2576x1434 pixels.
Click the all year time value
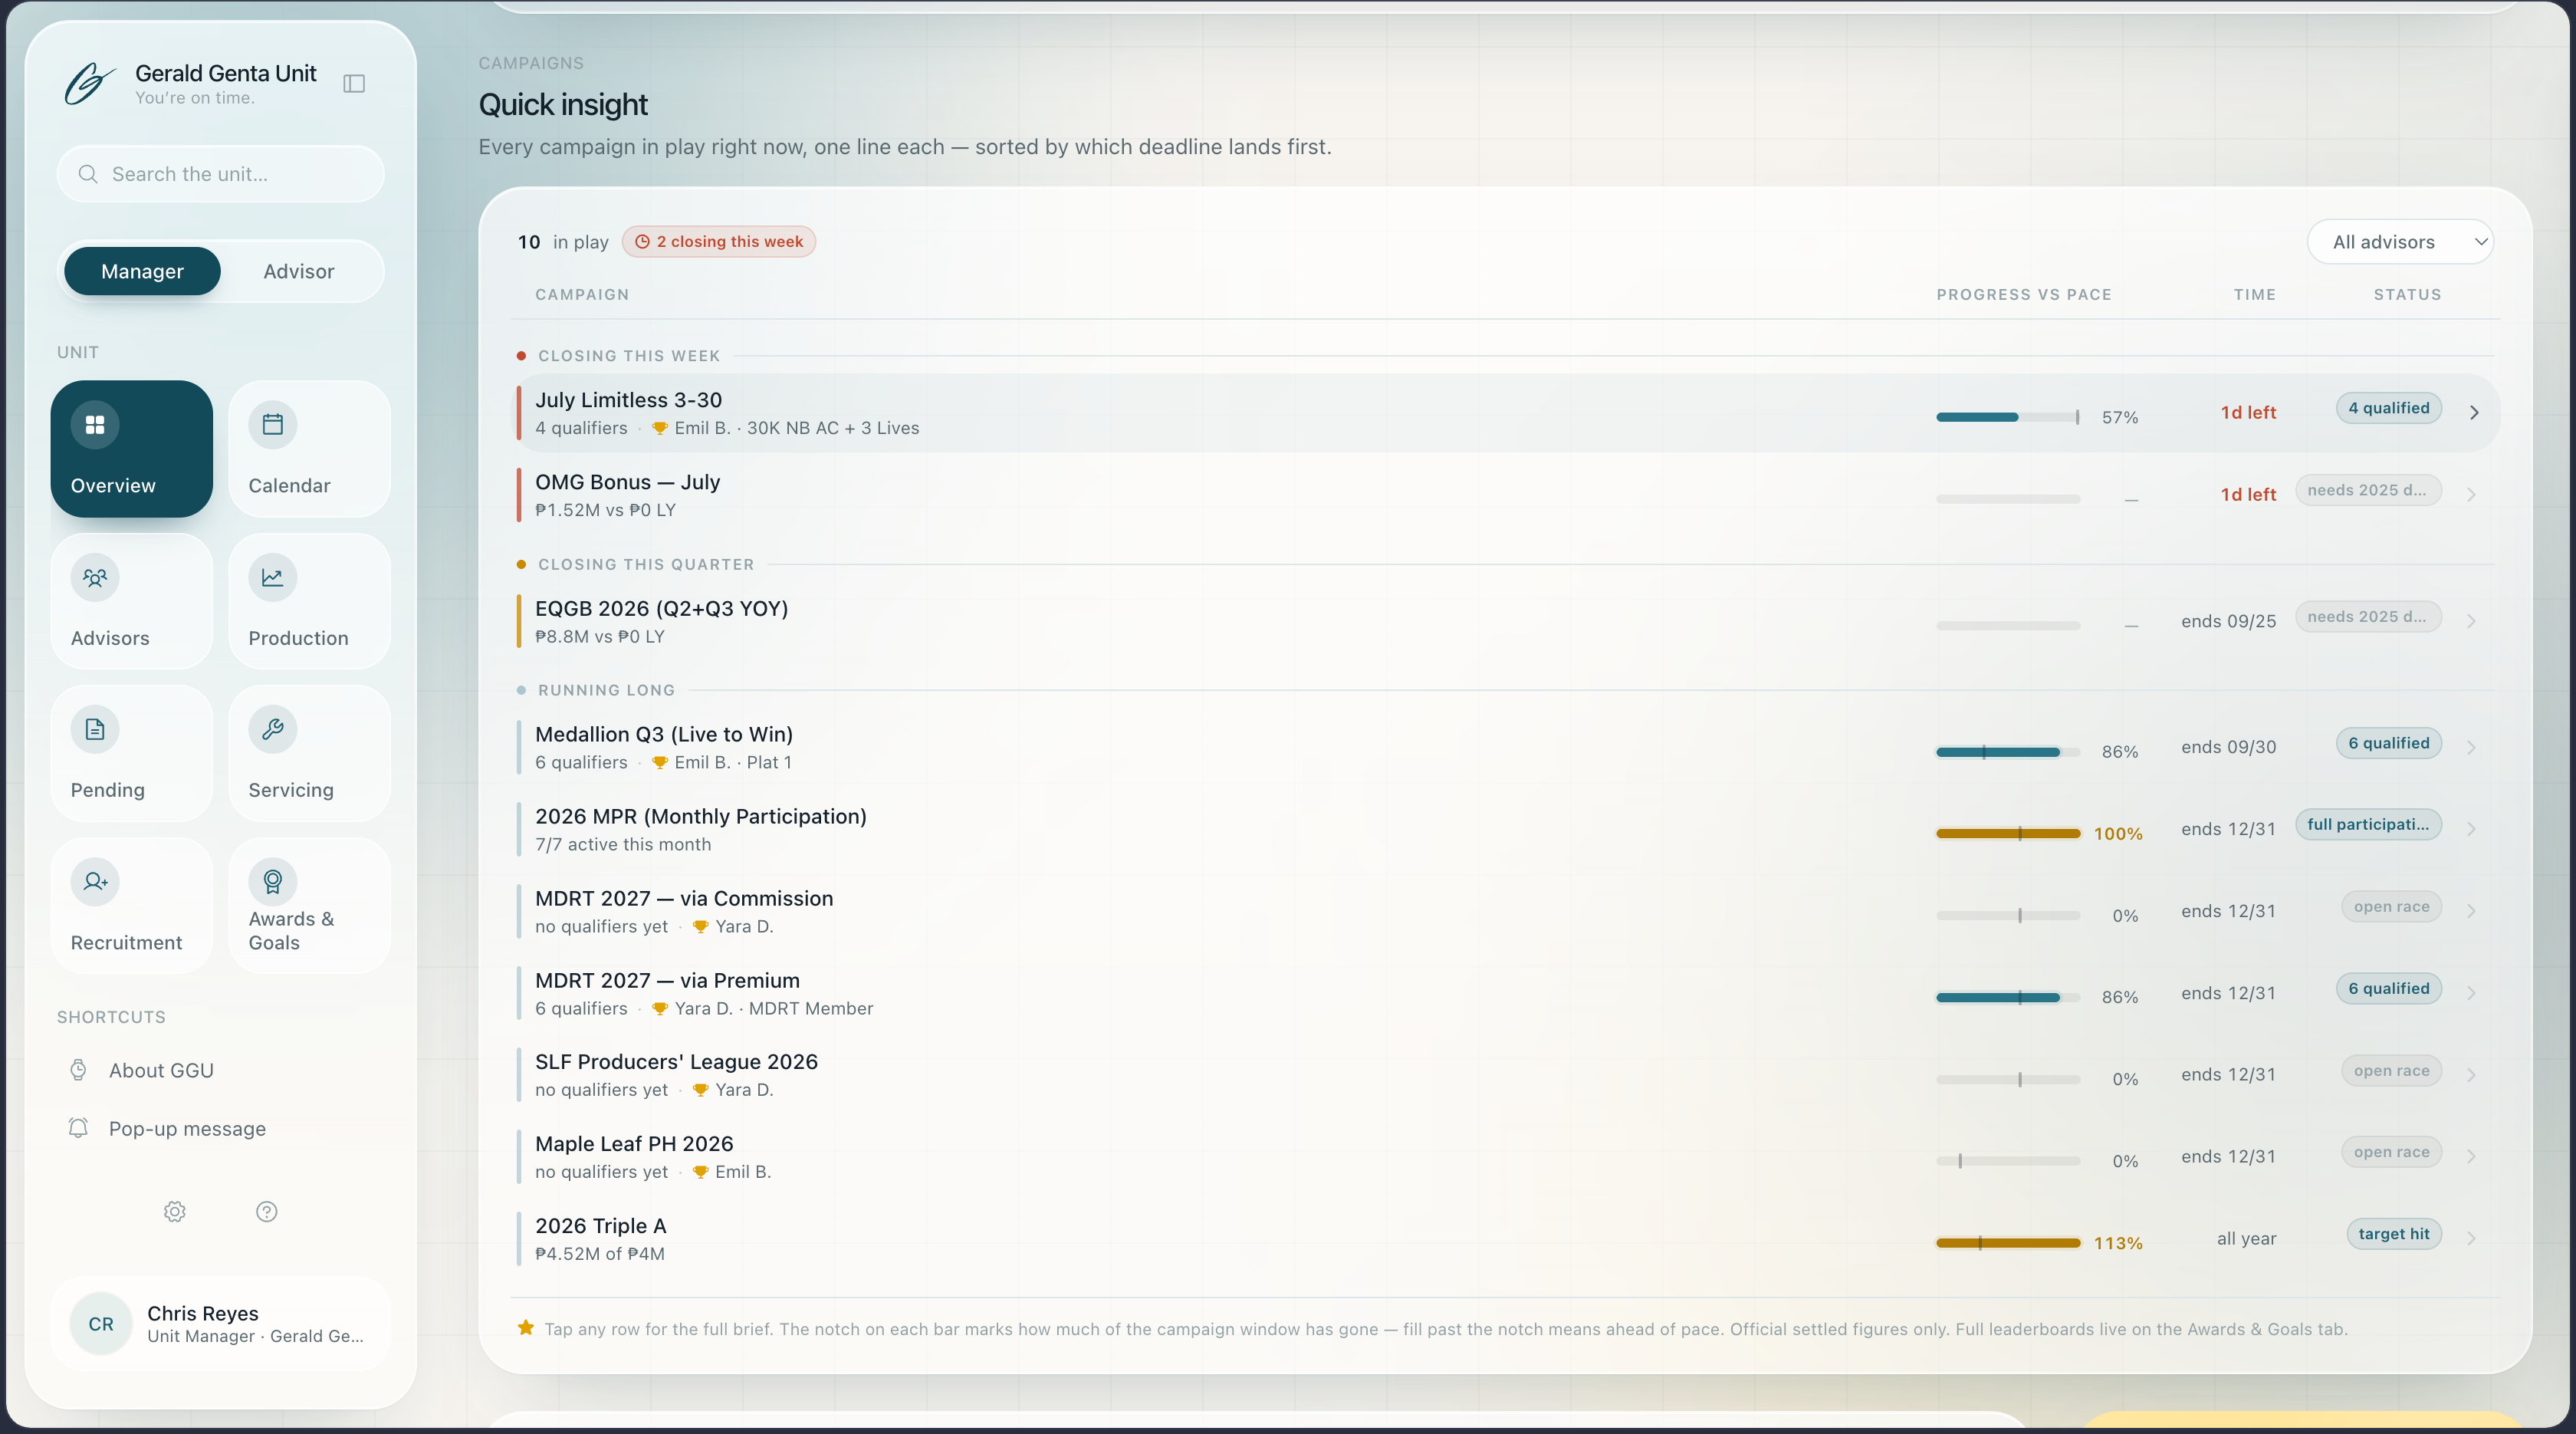[2247, 1238]
